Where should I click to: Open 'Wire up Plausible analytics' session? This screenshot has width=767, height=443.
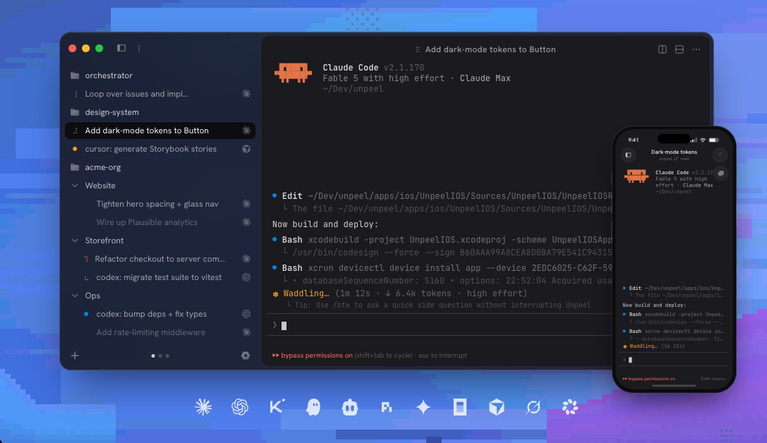pyautogui.click(x=160, y=222)
